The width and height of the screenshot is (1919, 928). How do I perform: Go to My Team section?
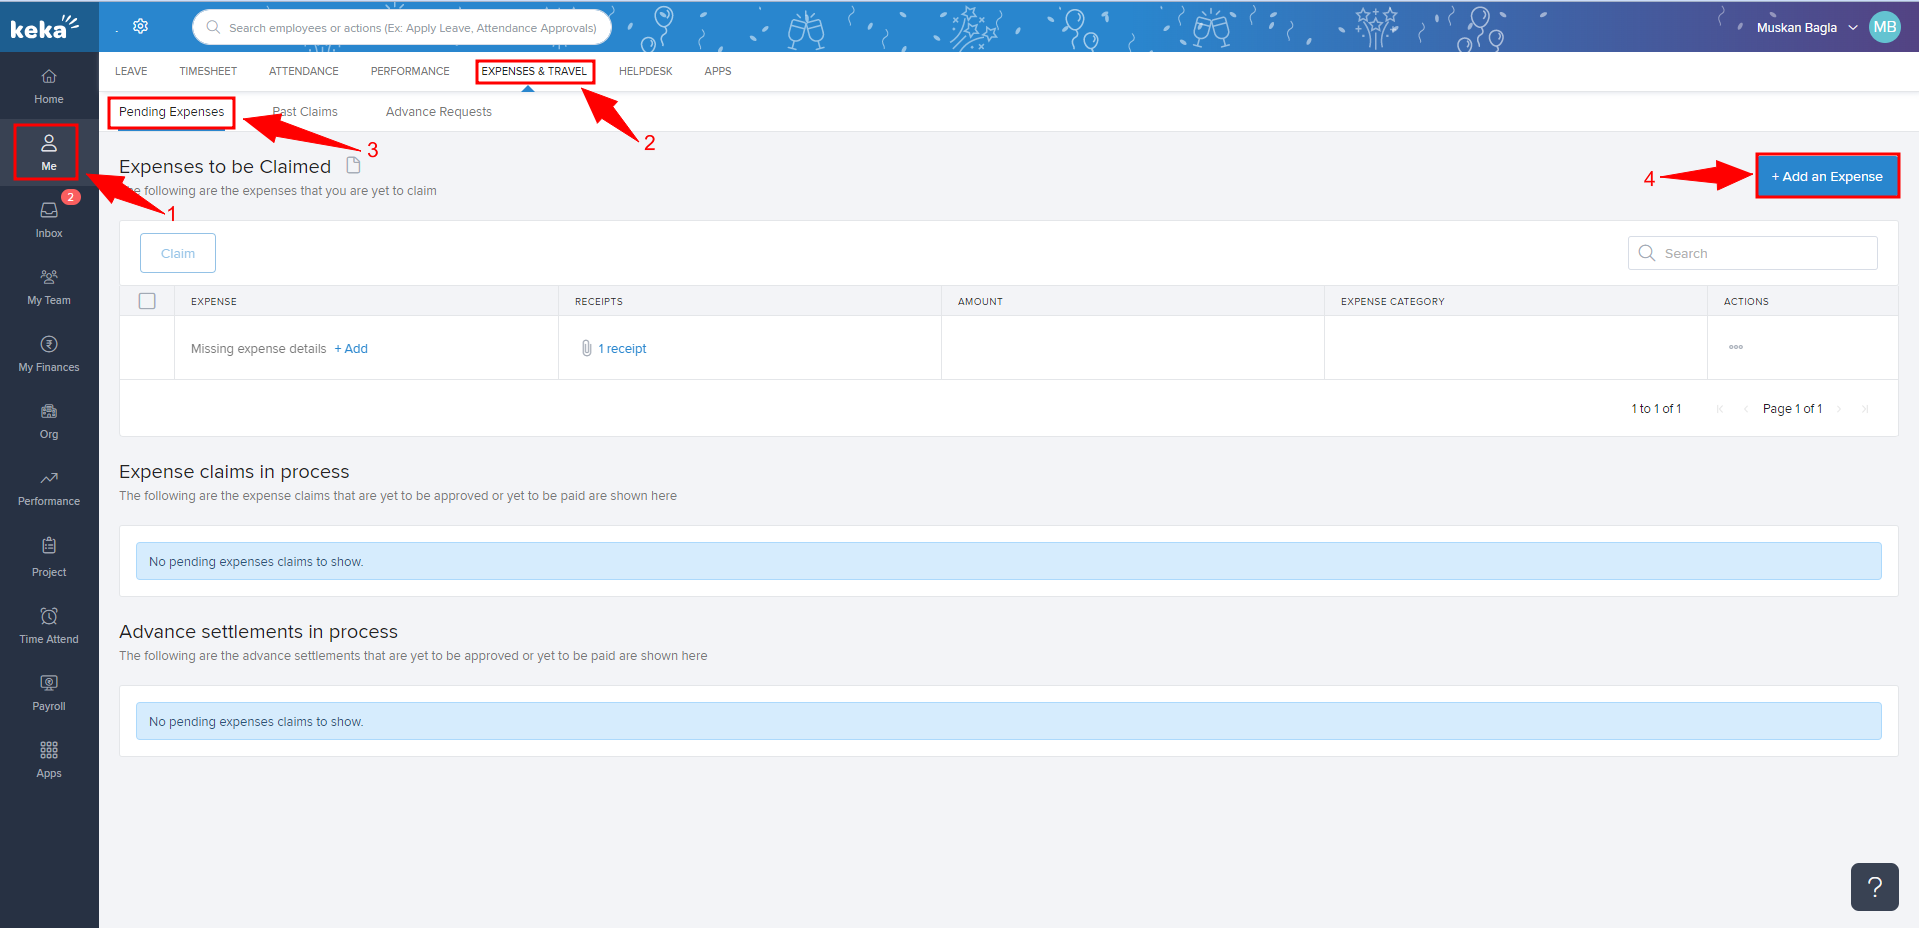coord(48,286)
